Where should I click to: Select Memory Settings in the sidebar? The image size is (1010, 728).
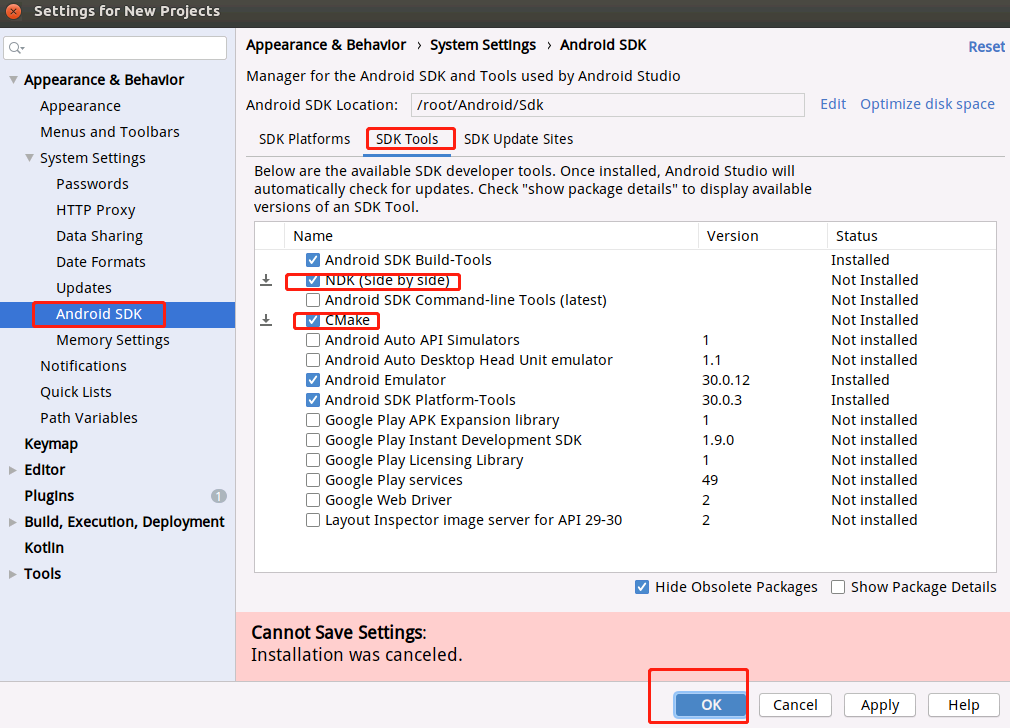pyautogui.click(x=111, y=339)
